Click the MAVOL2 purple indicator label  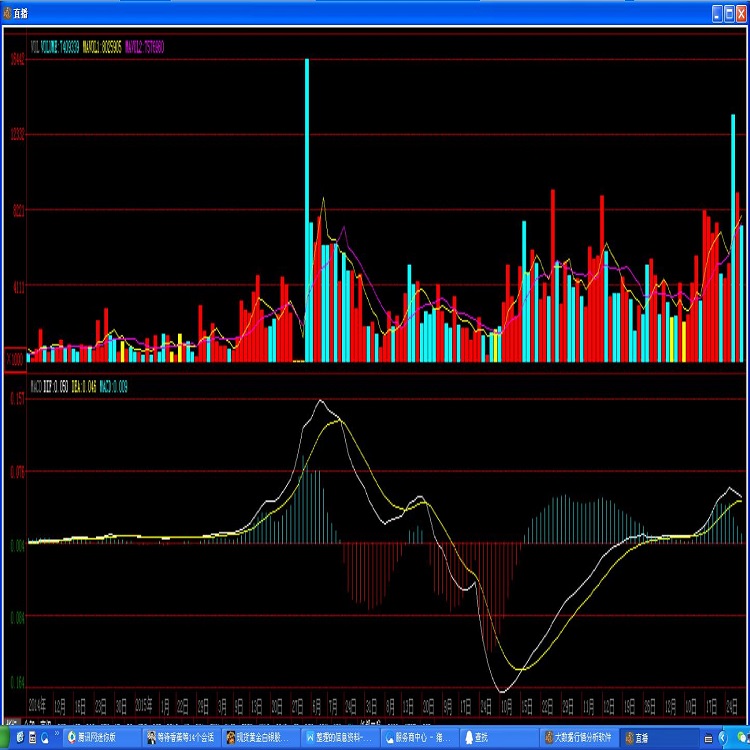coord(145,46)
